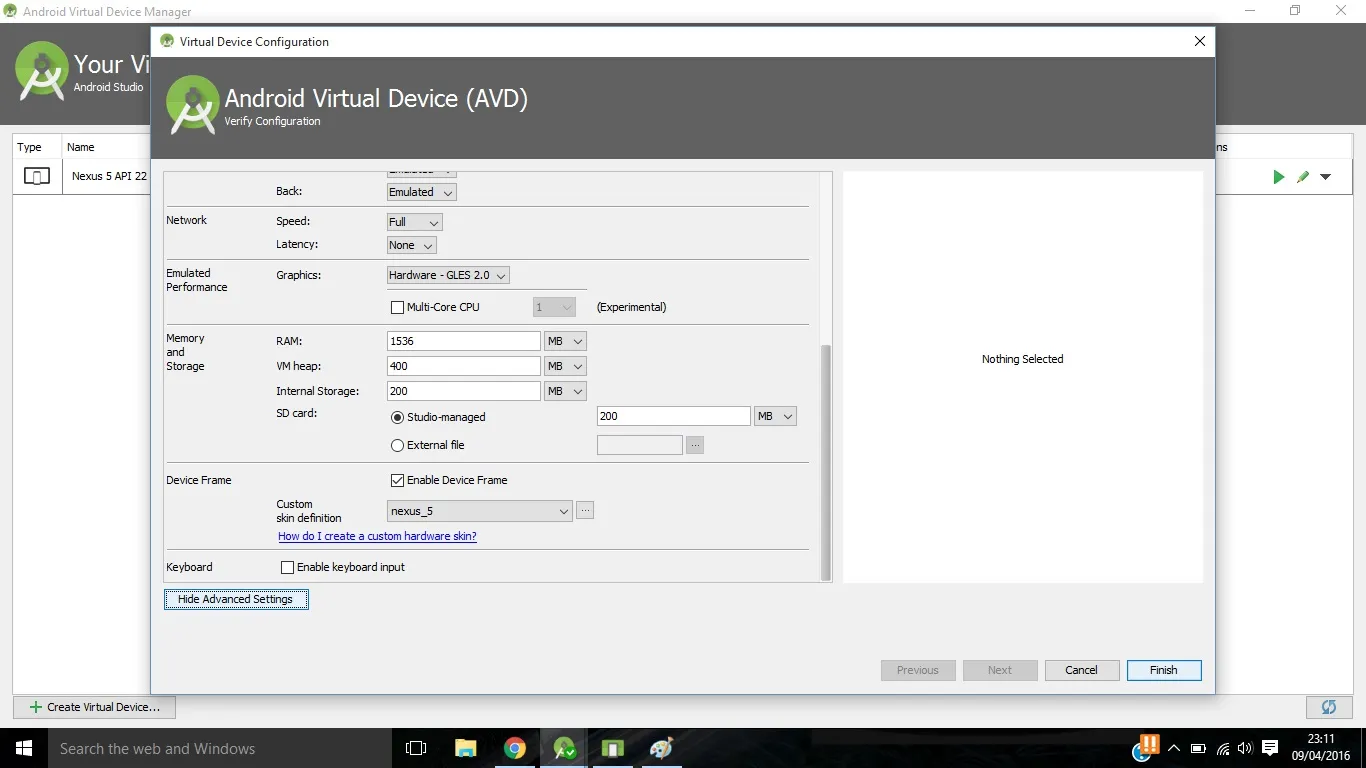Uncheck Enable Device Frame
Viewport: 1366px width, 768px height.
coord(397,480)
